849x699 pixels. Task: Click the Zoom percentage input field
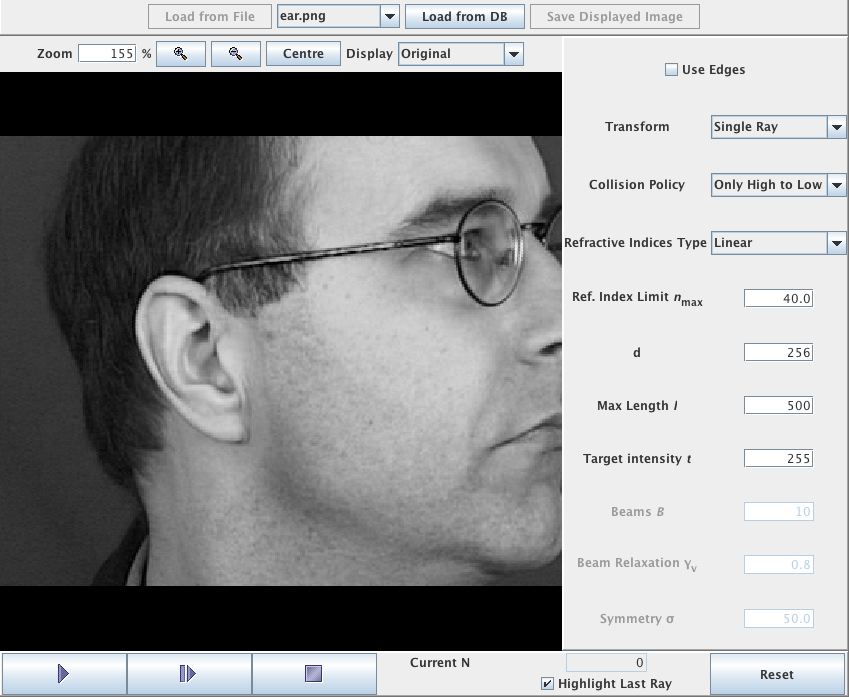pyautogui.click(x=107, y=54)
